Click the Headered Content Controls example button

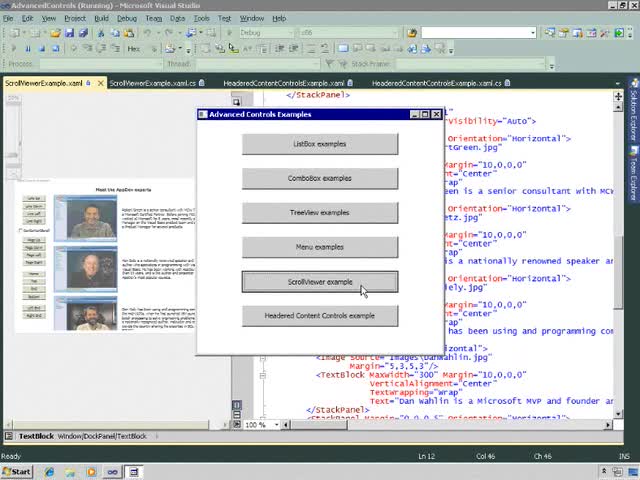tap(320, 316)
